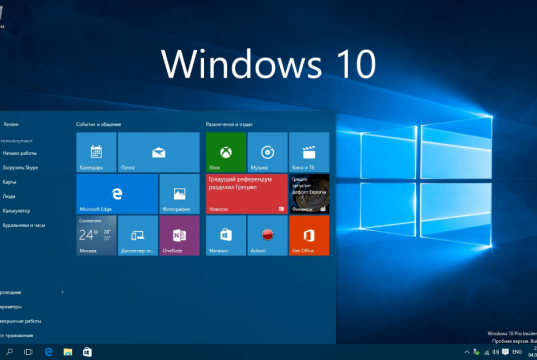Open Начало работы from the app list
537x360 pixels.
[x=20, y=153]
